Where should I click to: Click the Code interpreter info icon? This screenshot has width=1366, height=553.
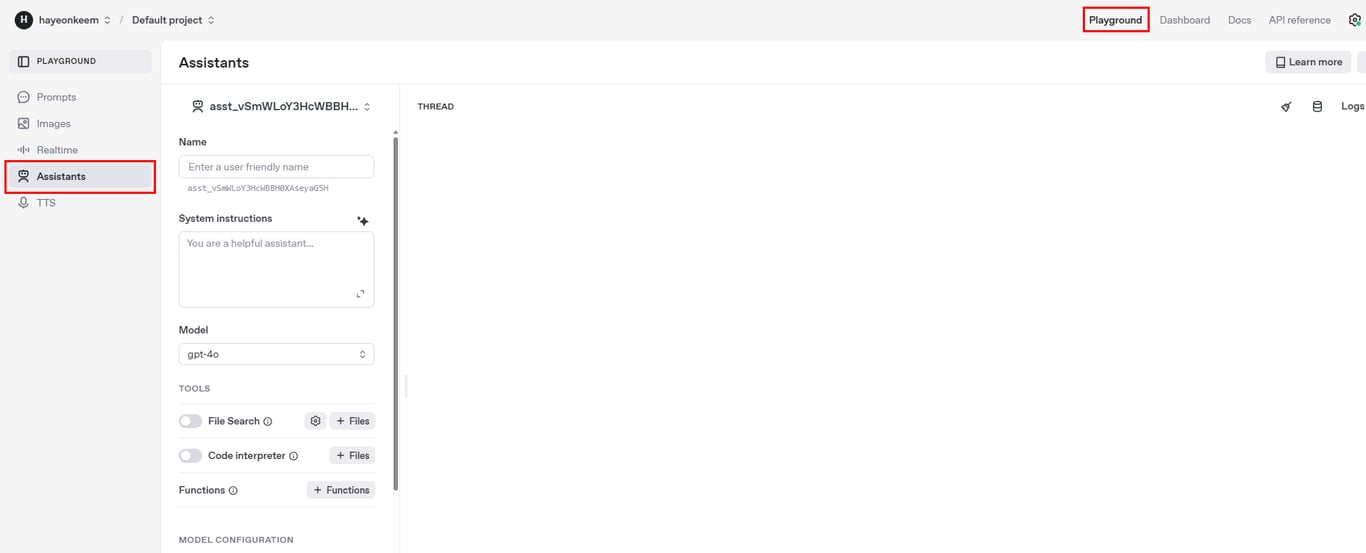[x=293, y=456]
